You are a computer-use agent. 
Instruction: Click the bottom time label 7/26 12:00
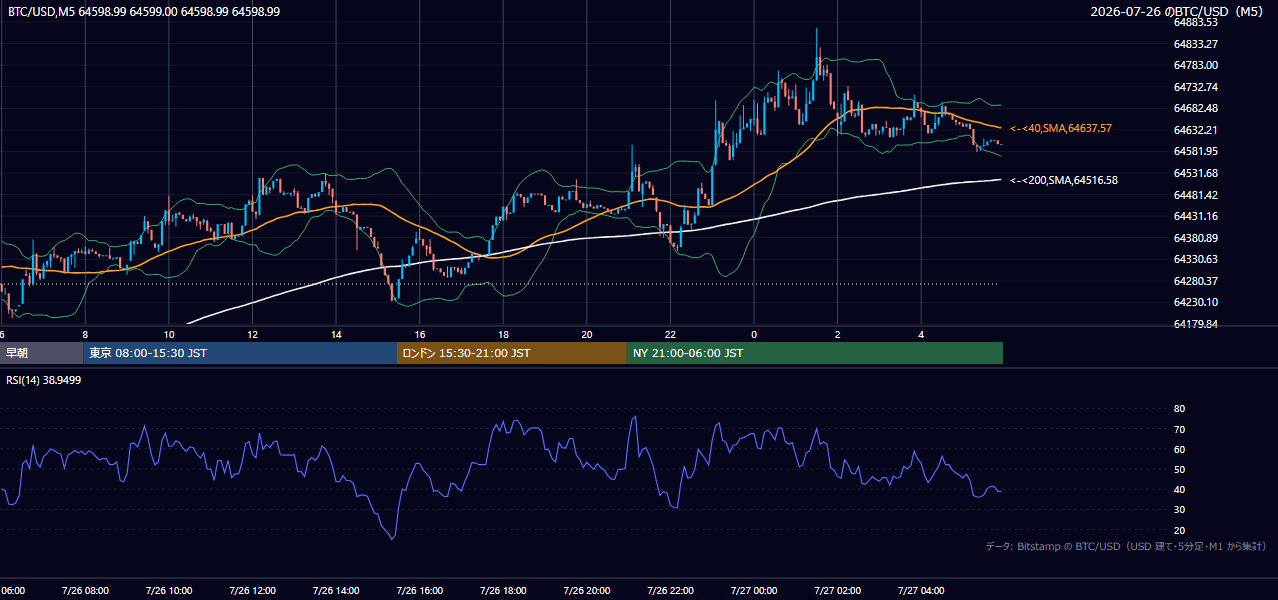click(x=252, y=590)
